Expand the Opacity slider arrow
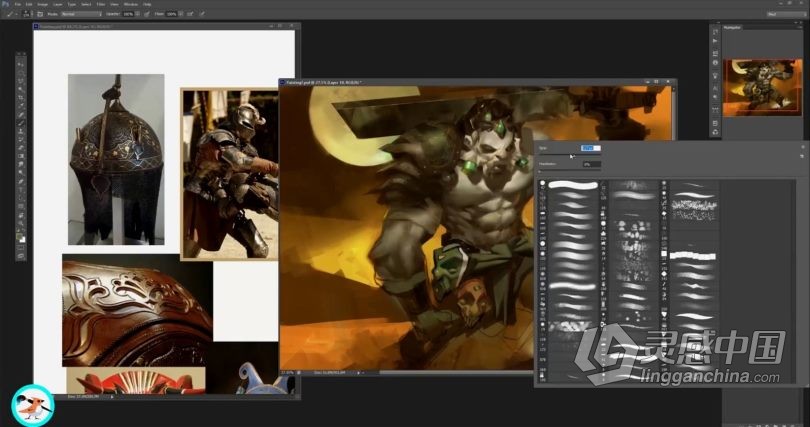The width and height of the screenshot is (810, 427). (137, 14)
